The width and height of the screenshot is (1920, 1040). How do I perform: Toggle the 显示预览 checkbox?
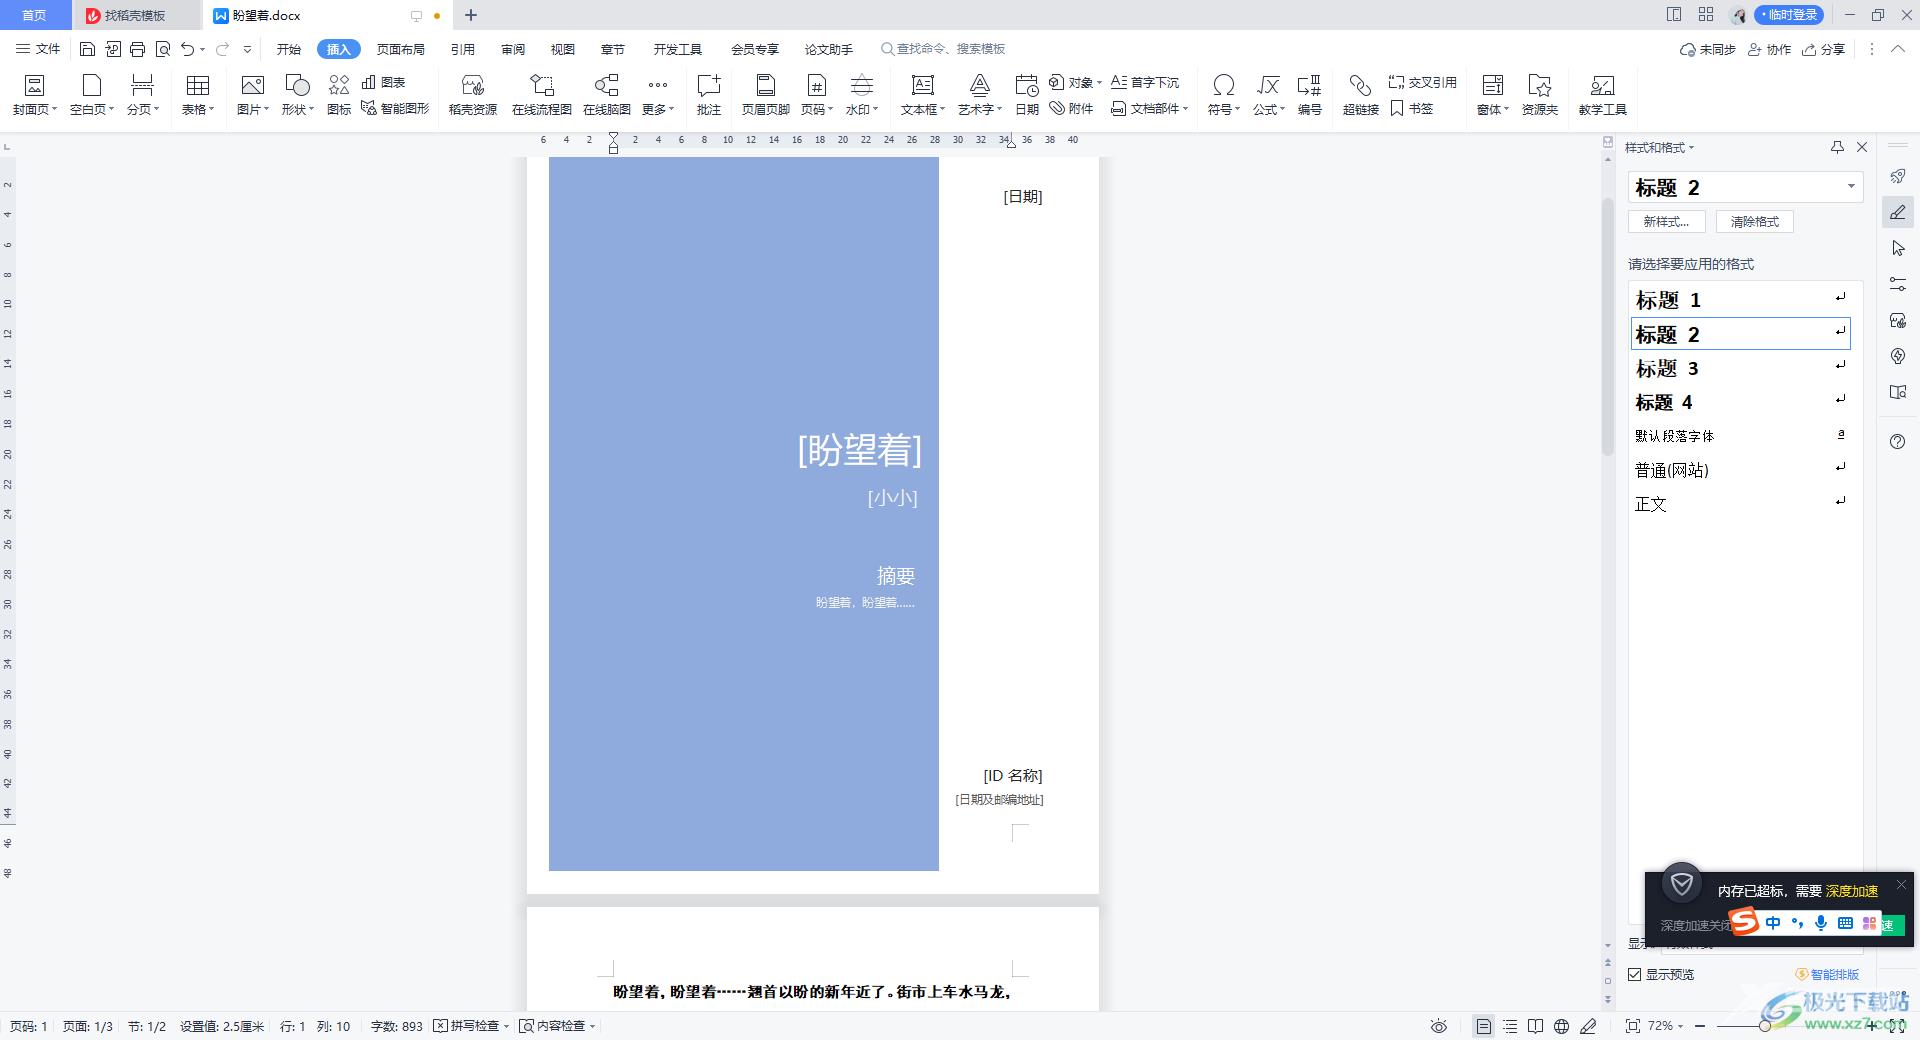tap(1635, 974)
